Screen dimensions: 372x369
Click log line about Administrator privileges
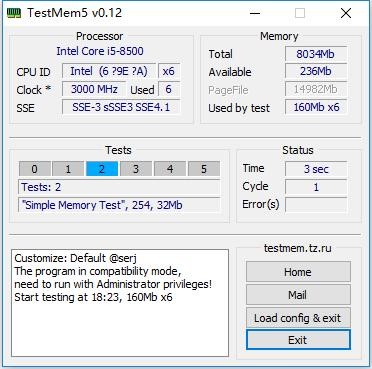click(113, 284)
